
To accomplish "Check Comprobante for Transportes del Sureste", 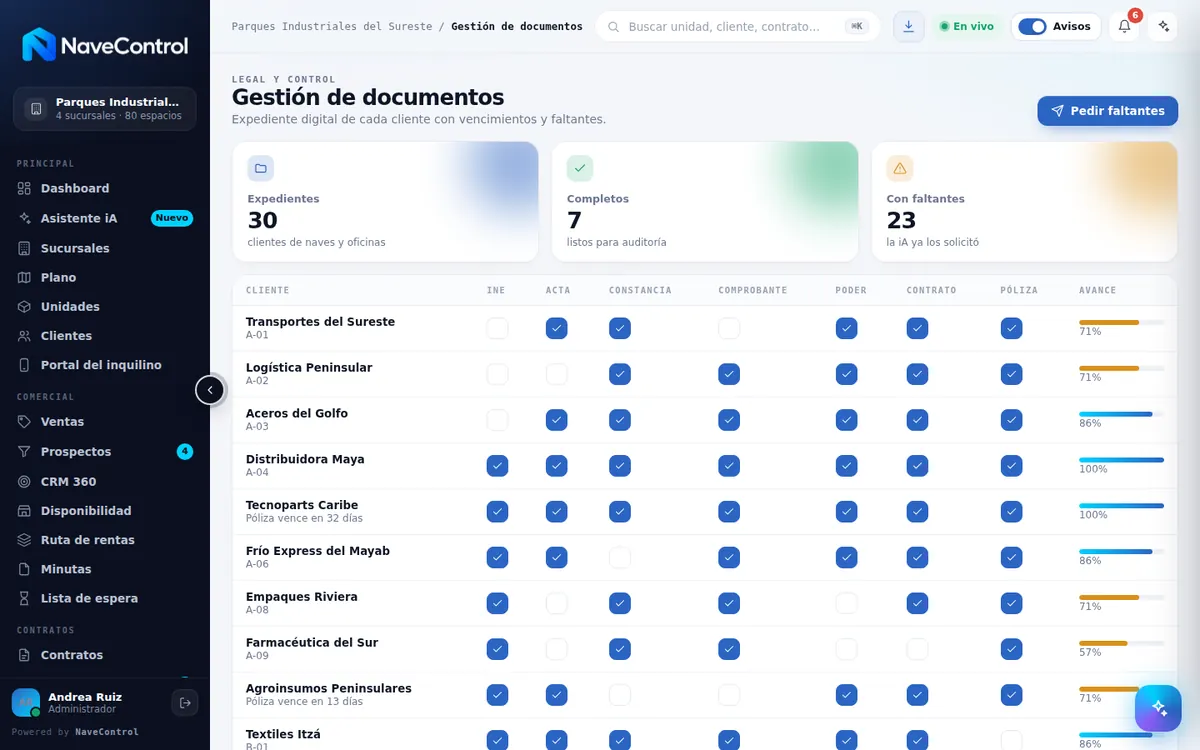I will (x=729, y=328).
